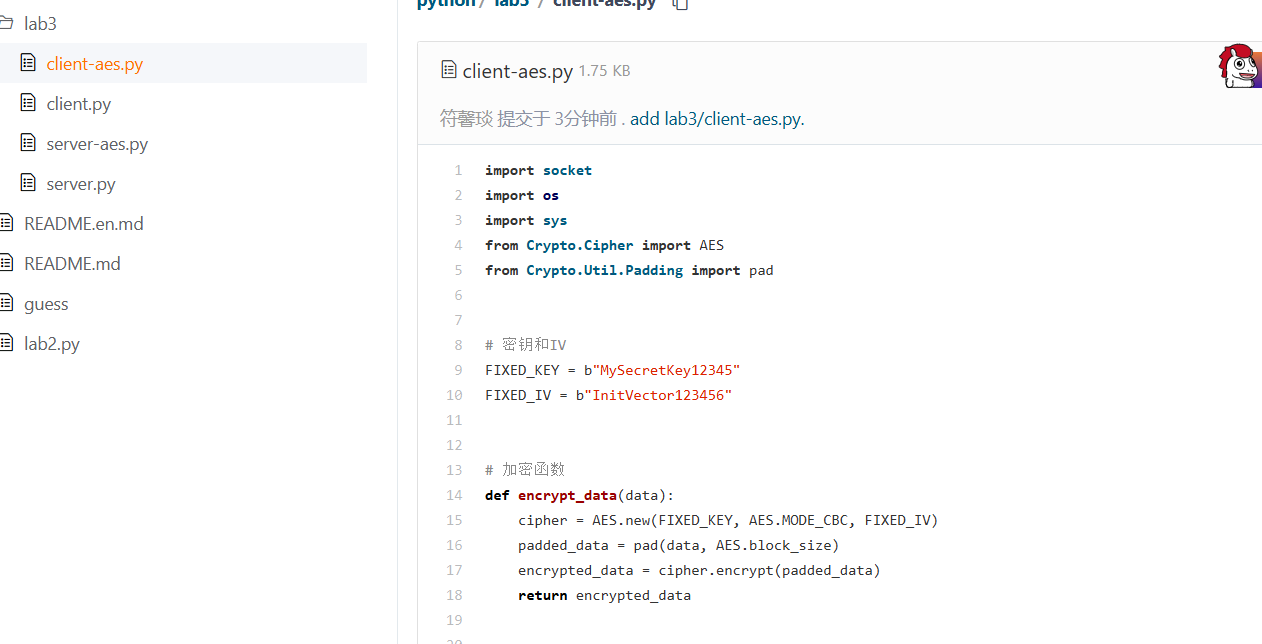Click the commit author name 符馨琰
The image size is (1262, 644).
[x=466, y=119]
